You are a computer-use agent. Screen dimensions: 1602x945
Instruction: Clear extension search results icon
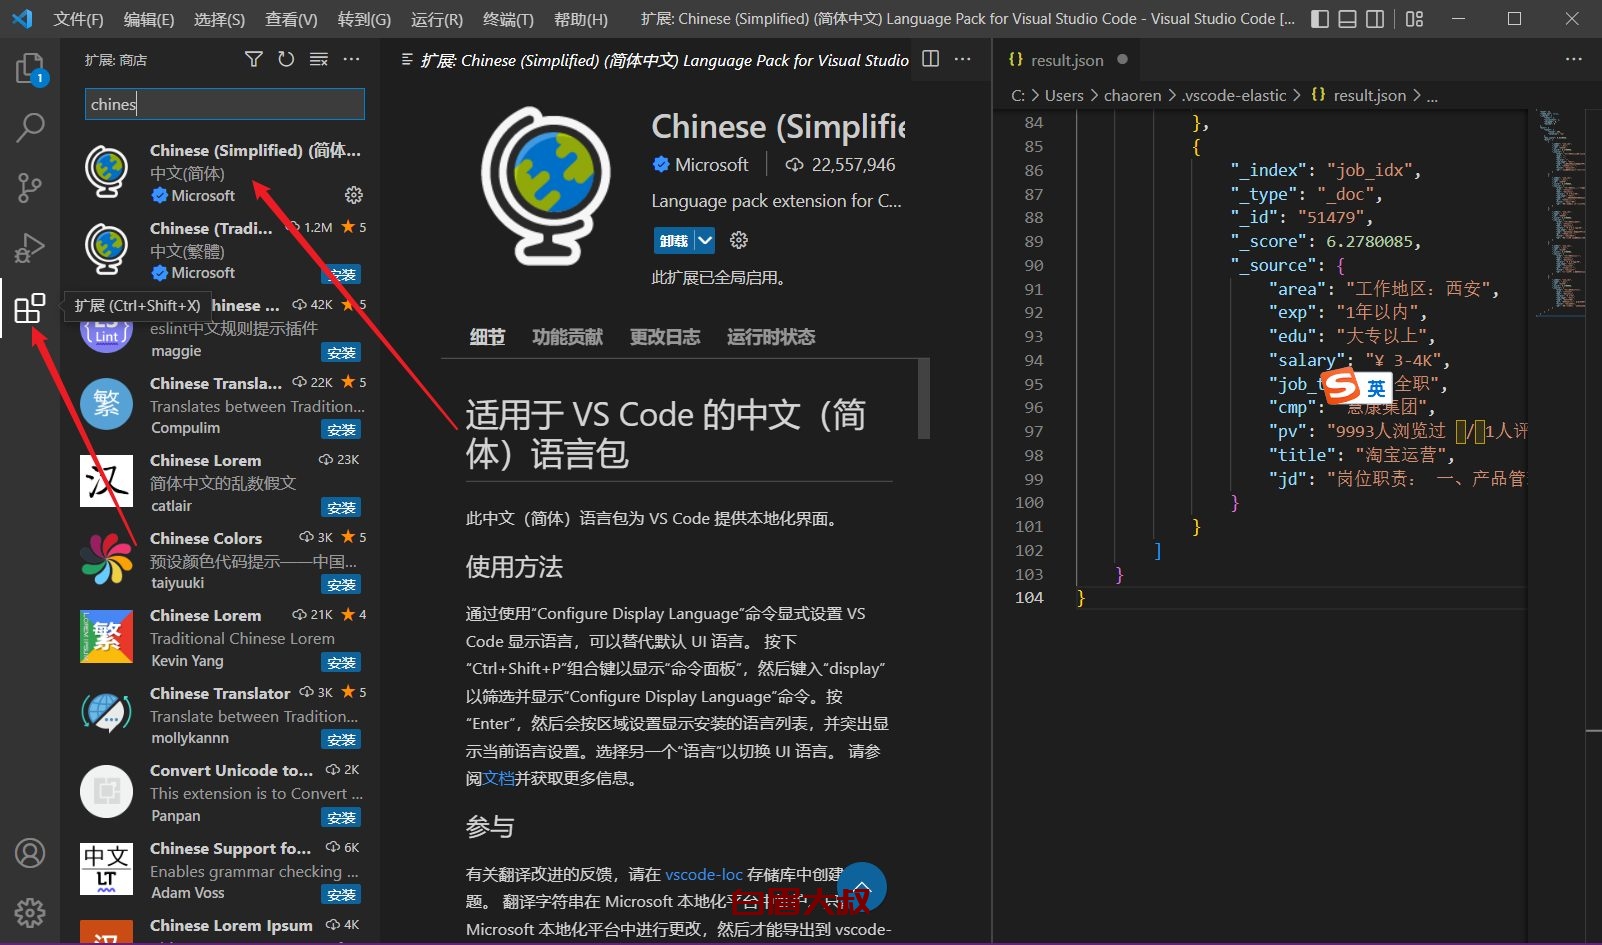(319, 60)
